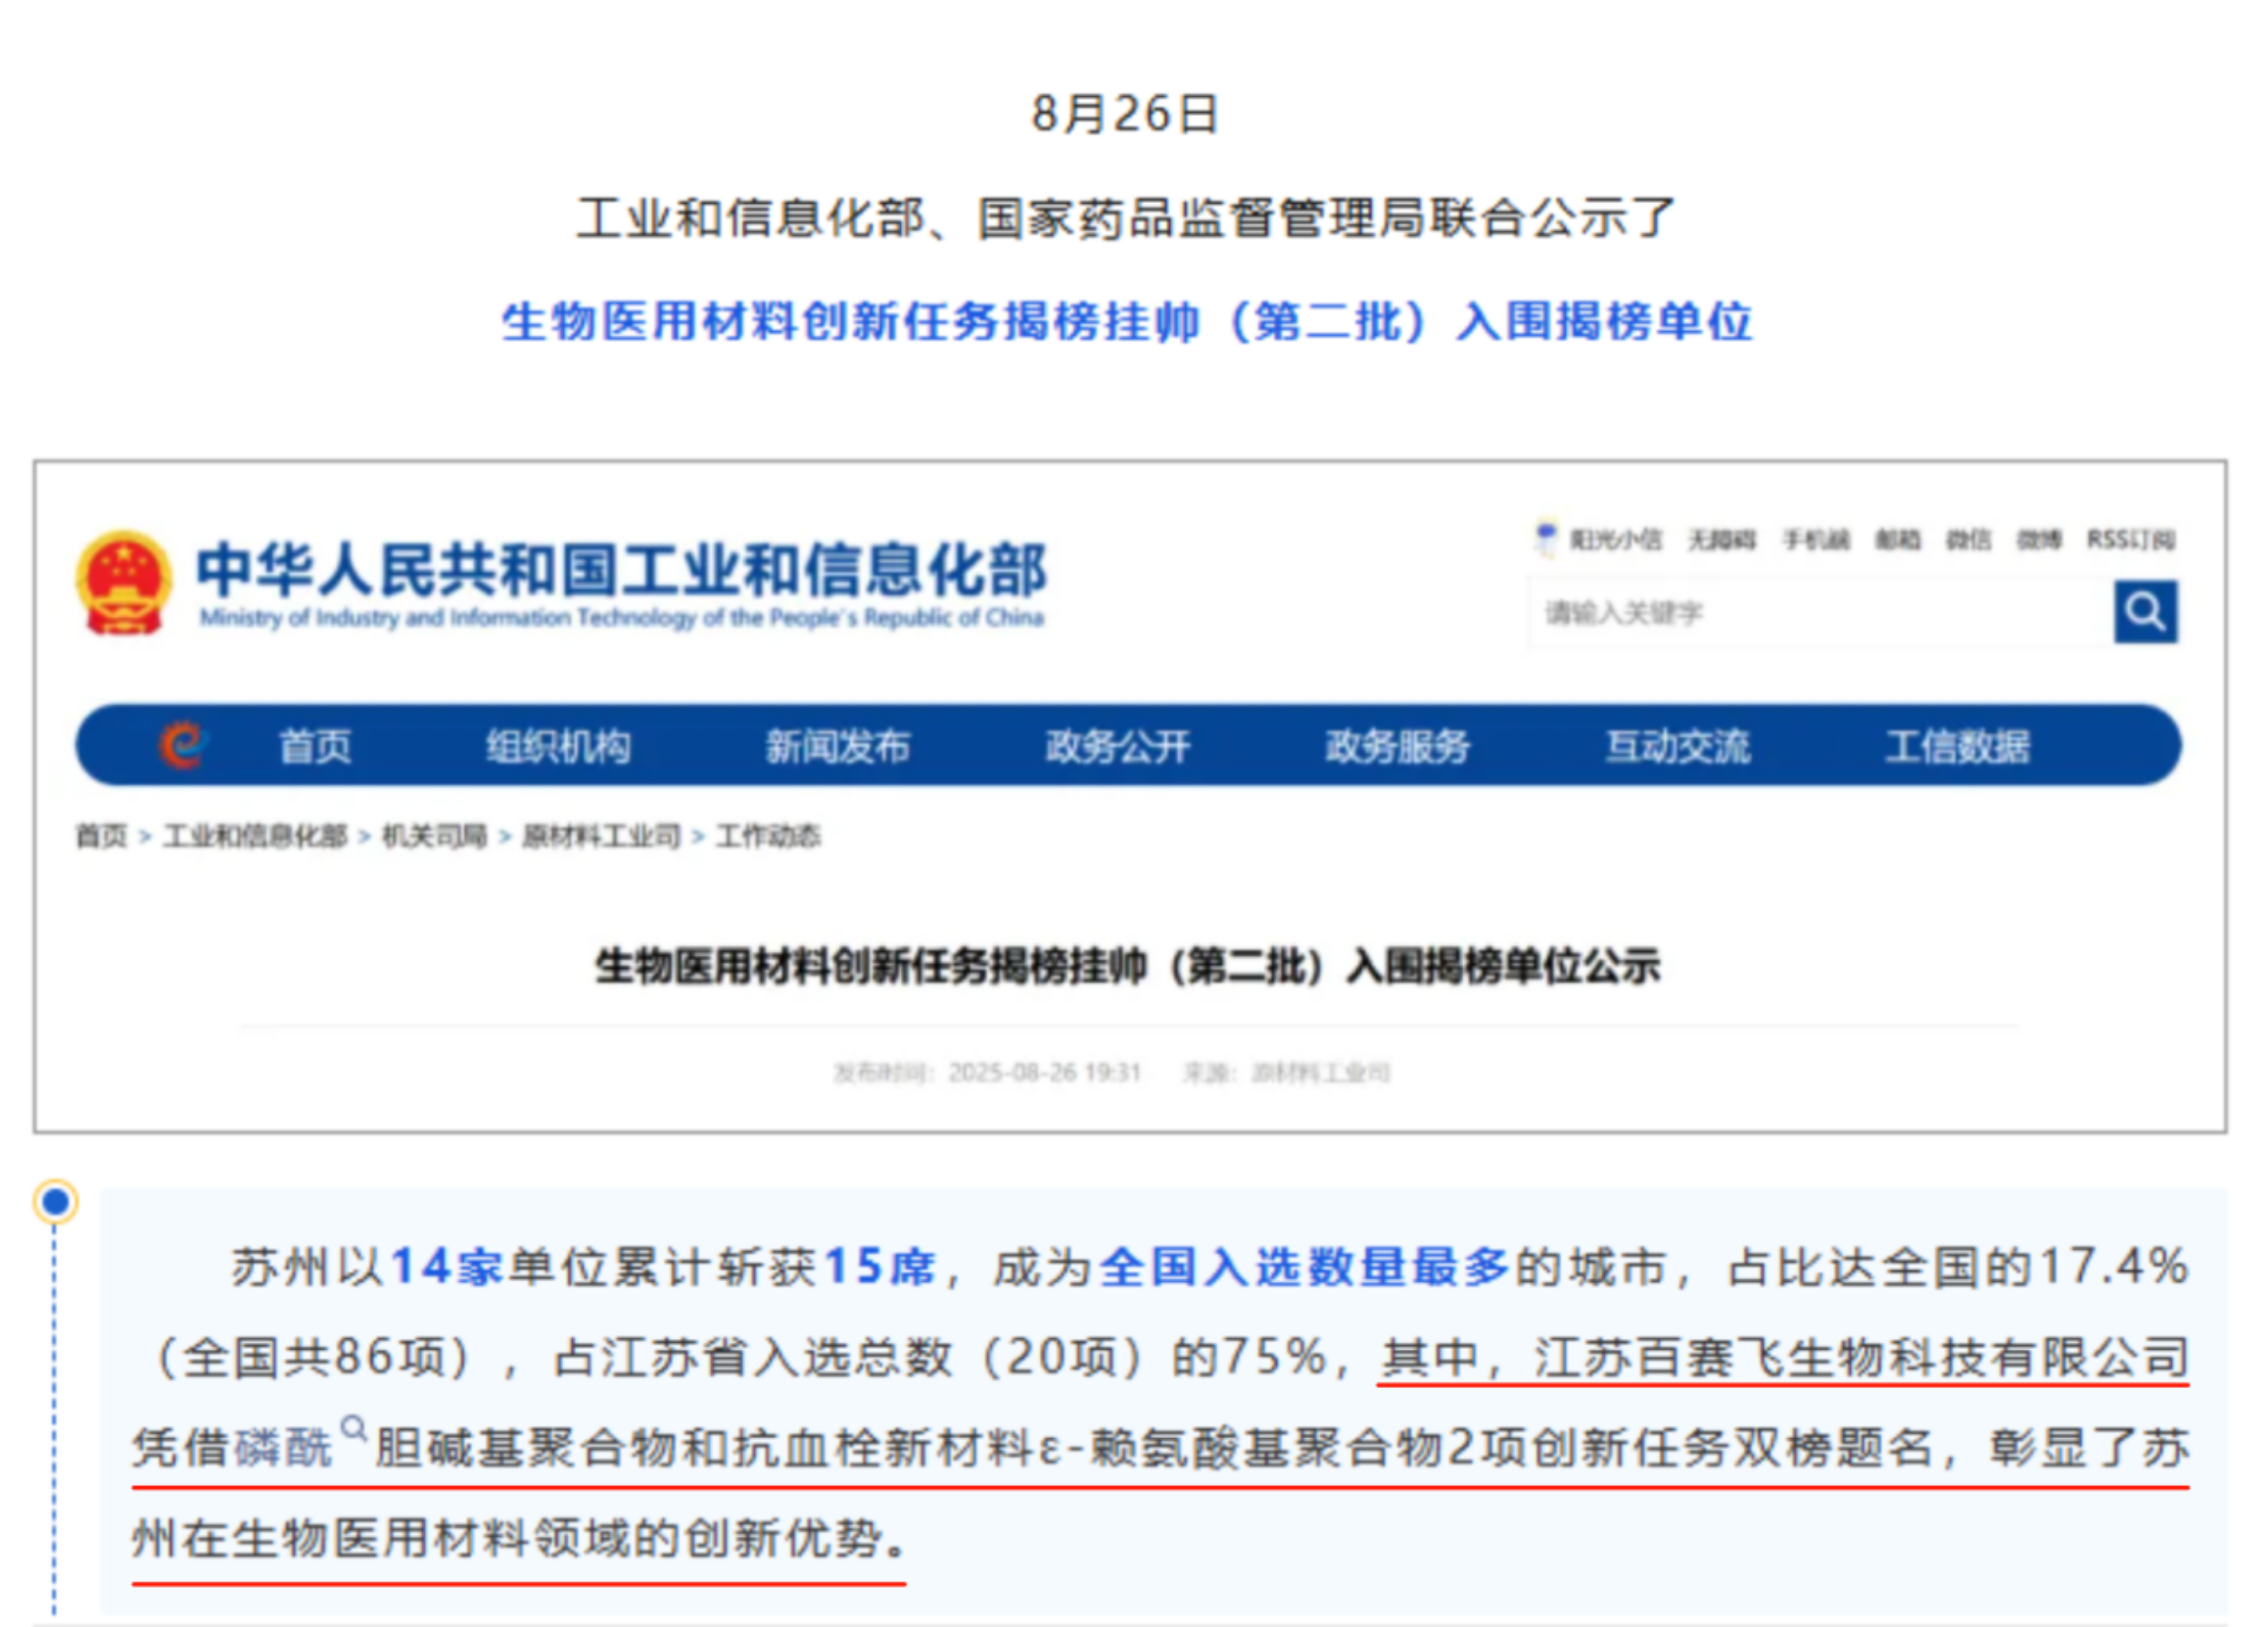Select the 互动交流 menu item
The image size is (2268, 1627).
1677,746
